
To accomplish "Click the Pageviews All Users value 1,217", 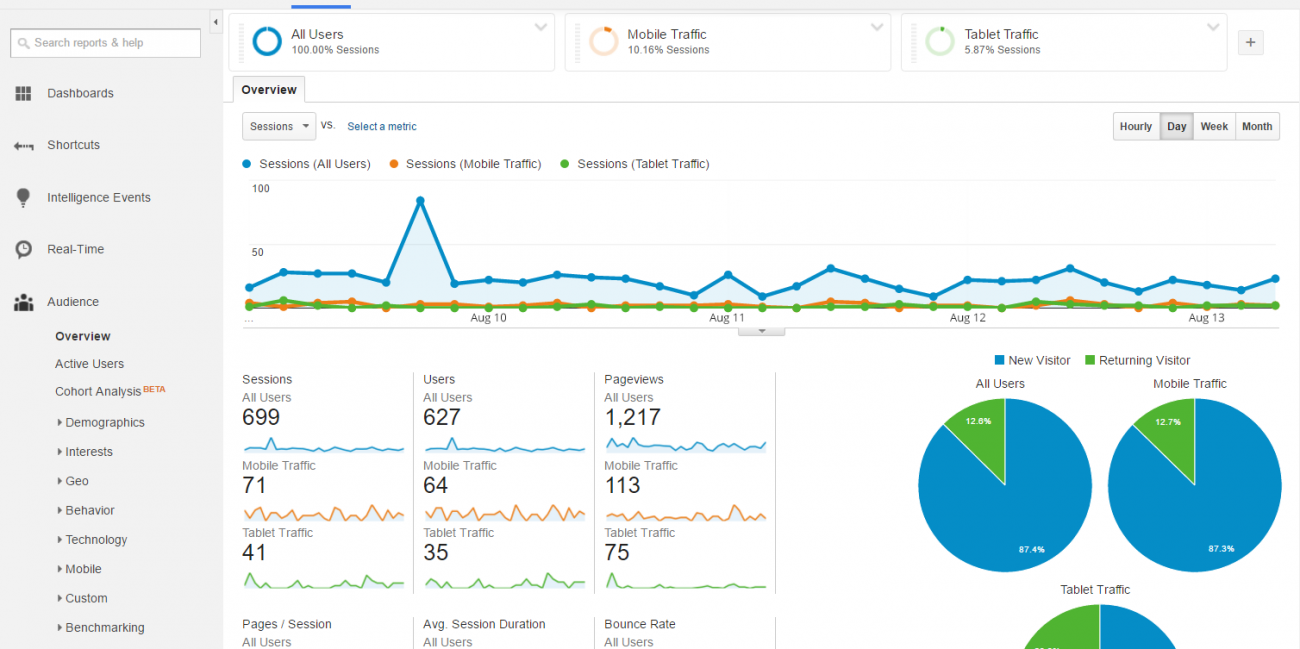I will point(632,418).
